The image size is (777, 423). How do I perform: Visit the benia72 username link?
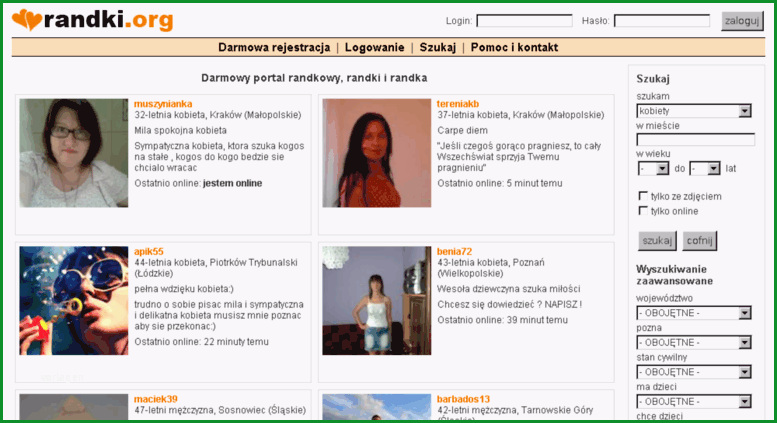[x=454, y=252]
